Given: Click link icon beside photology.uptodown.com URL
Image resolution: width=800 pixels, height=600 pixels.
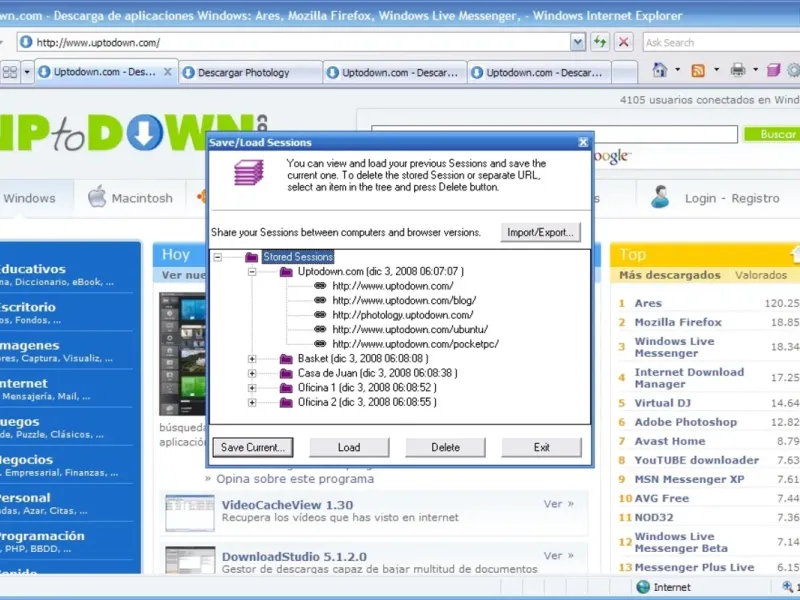Looking at the screenshot, I should 320,315.
